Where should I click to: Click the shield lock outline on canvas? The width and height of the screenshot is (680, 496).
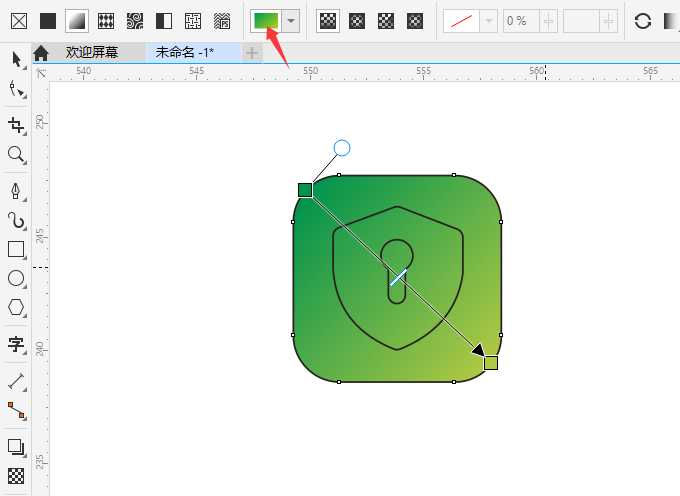398,278
